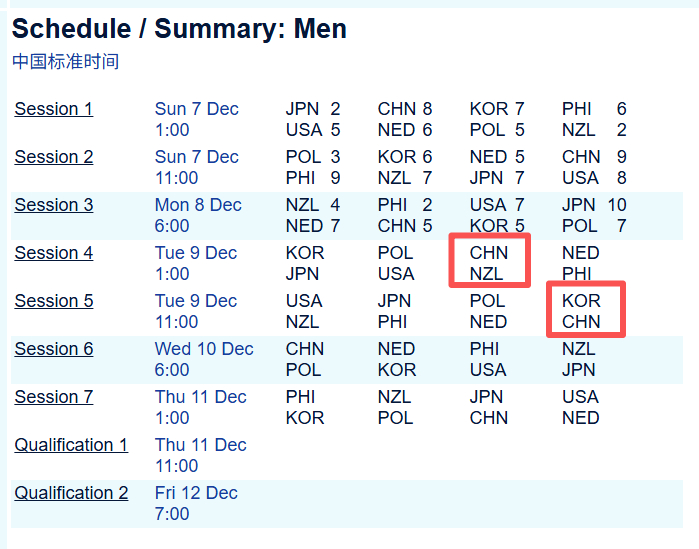Click the Mon 8 Dec 6:00 date
The height and width of the screenshot is (549, 699).
(198, 215)
